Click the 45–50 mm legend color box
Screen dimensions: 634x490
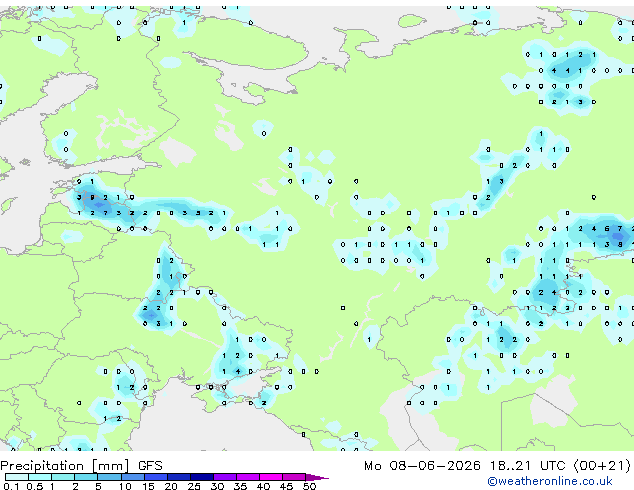pyautogui.click(x=294, y=477)
